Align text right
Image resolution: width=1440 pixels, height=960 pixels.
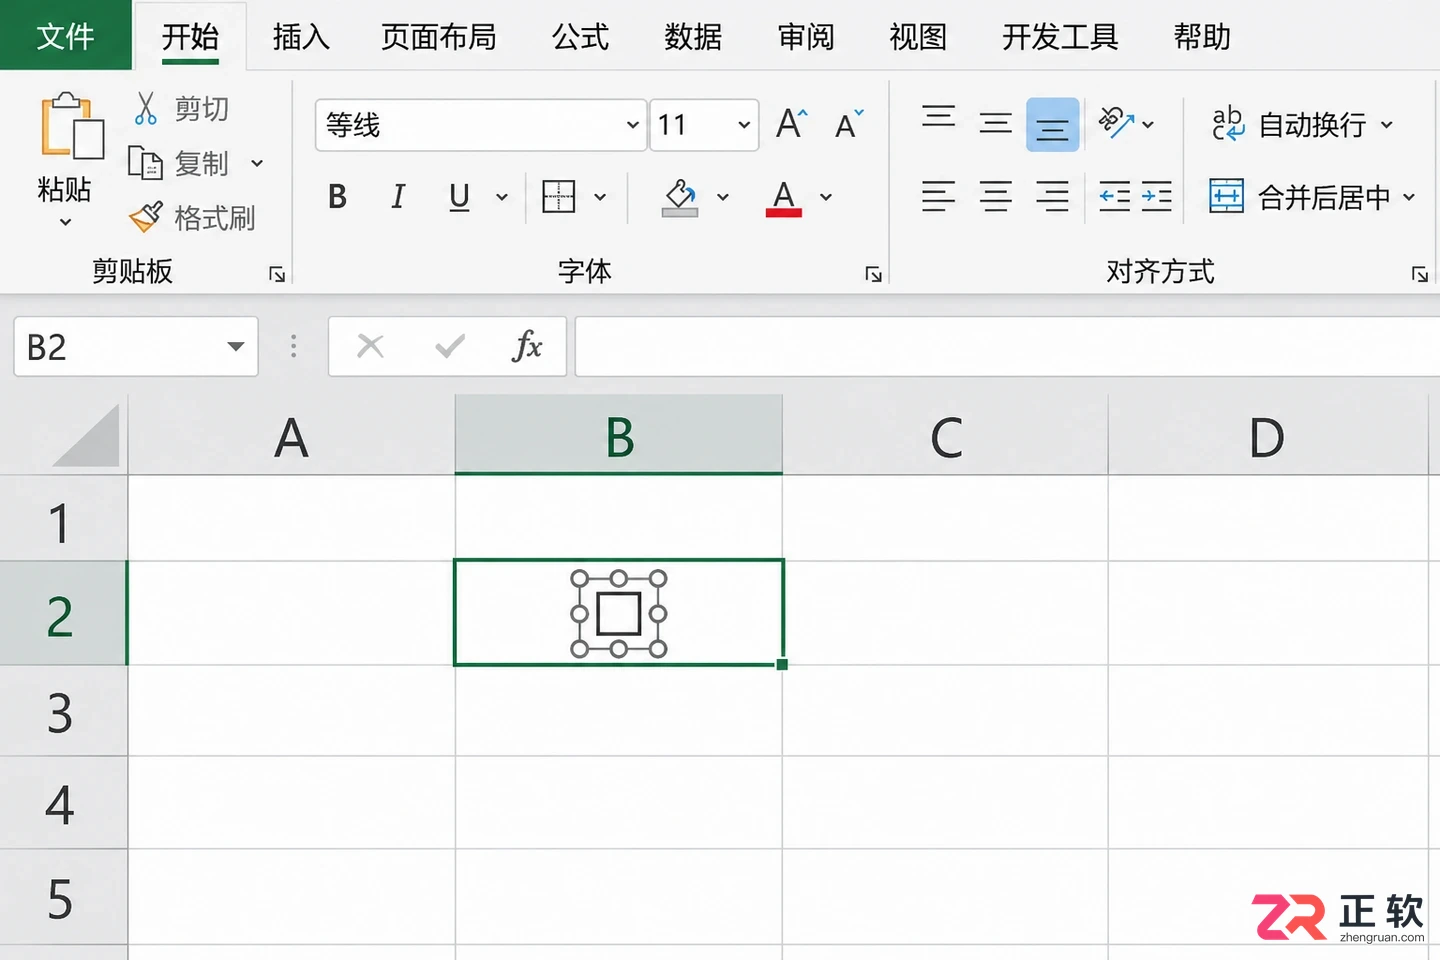click(1052, 196)
